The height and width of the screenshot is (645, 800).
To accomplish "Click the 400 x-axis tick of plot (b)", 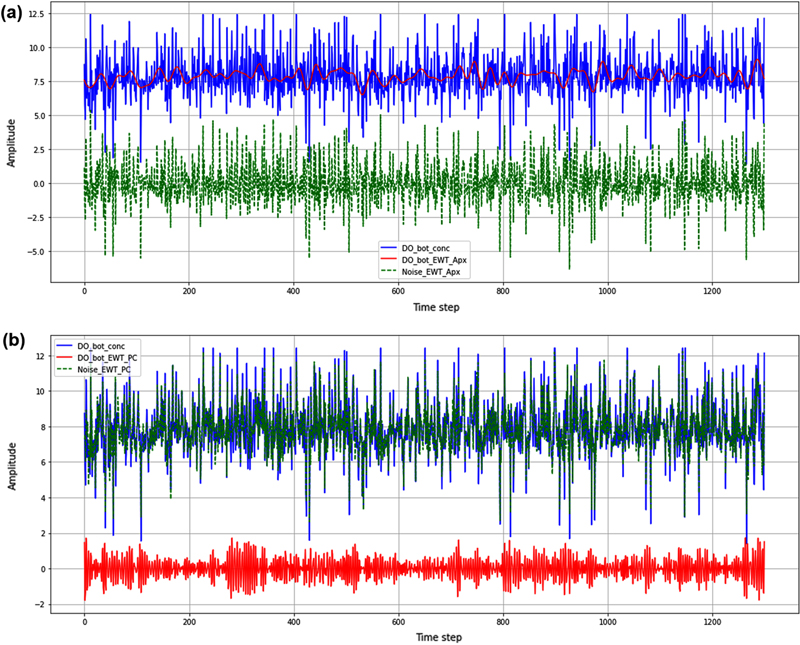I will click(x=294, y=622).
